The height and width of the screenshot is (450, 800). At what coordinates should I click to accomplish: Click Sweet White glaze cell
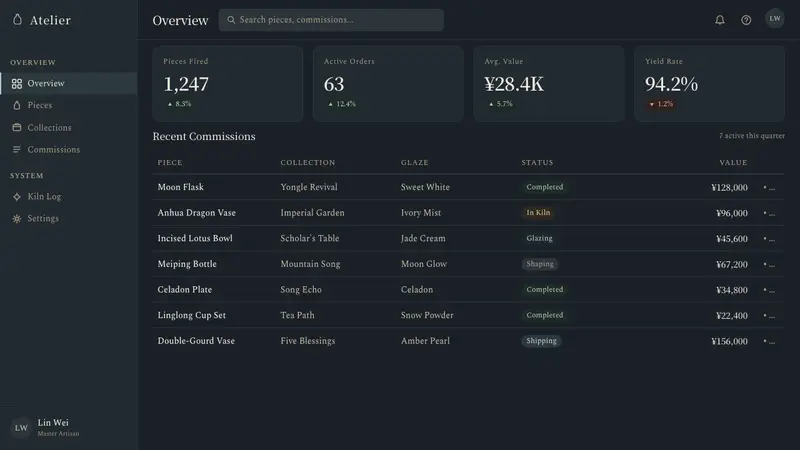pyautogui.click(x=425, y=187)
